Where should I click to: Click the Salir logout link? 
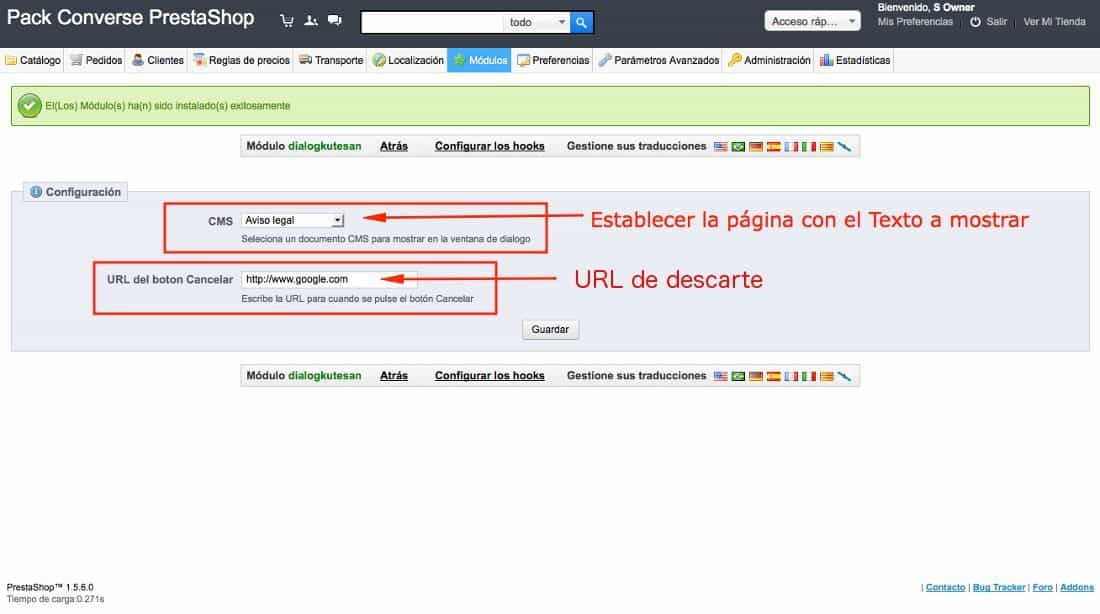click(996, 22)
